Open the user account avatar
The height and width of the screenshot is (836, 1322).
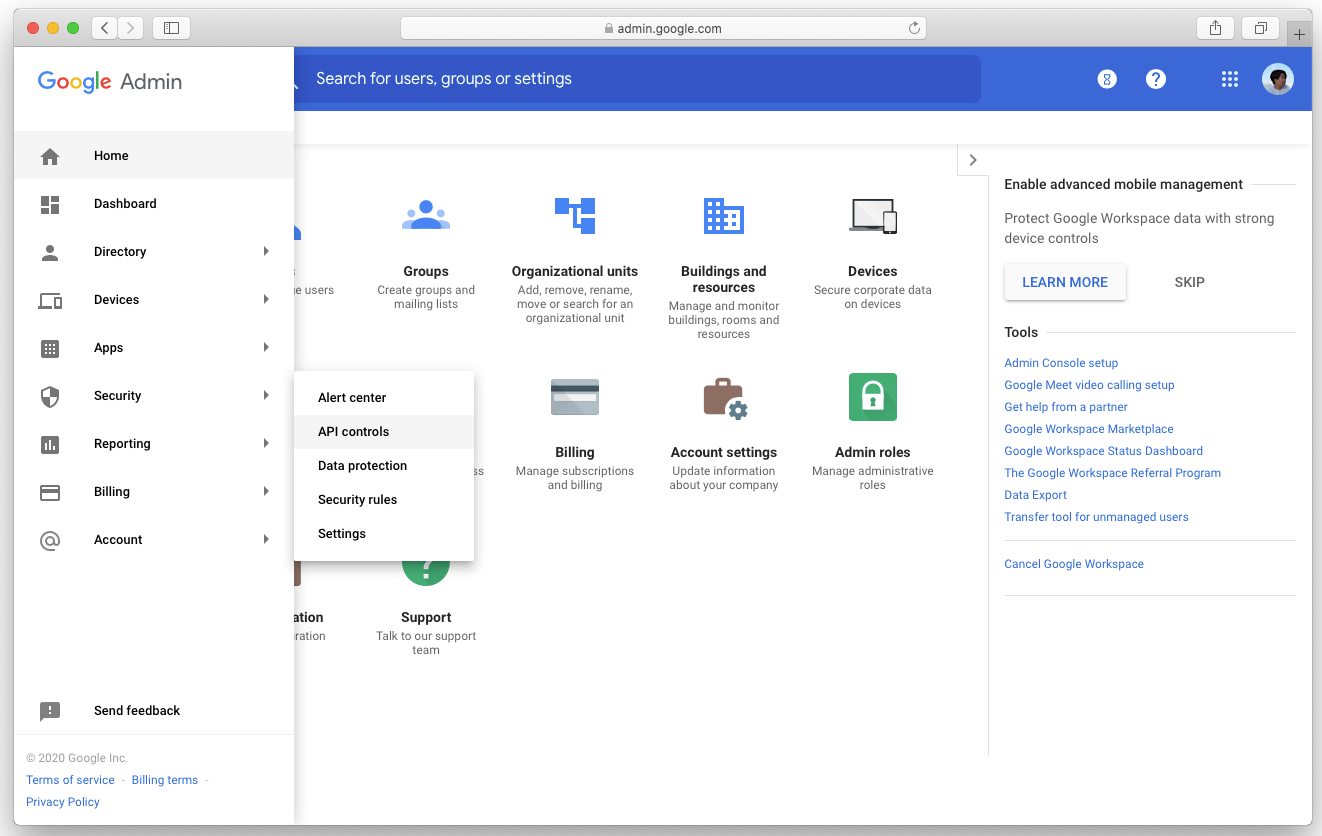point(1278,79)
